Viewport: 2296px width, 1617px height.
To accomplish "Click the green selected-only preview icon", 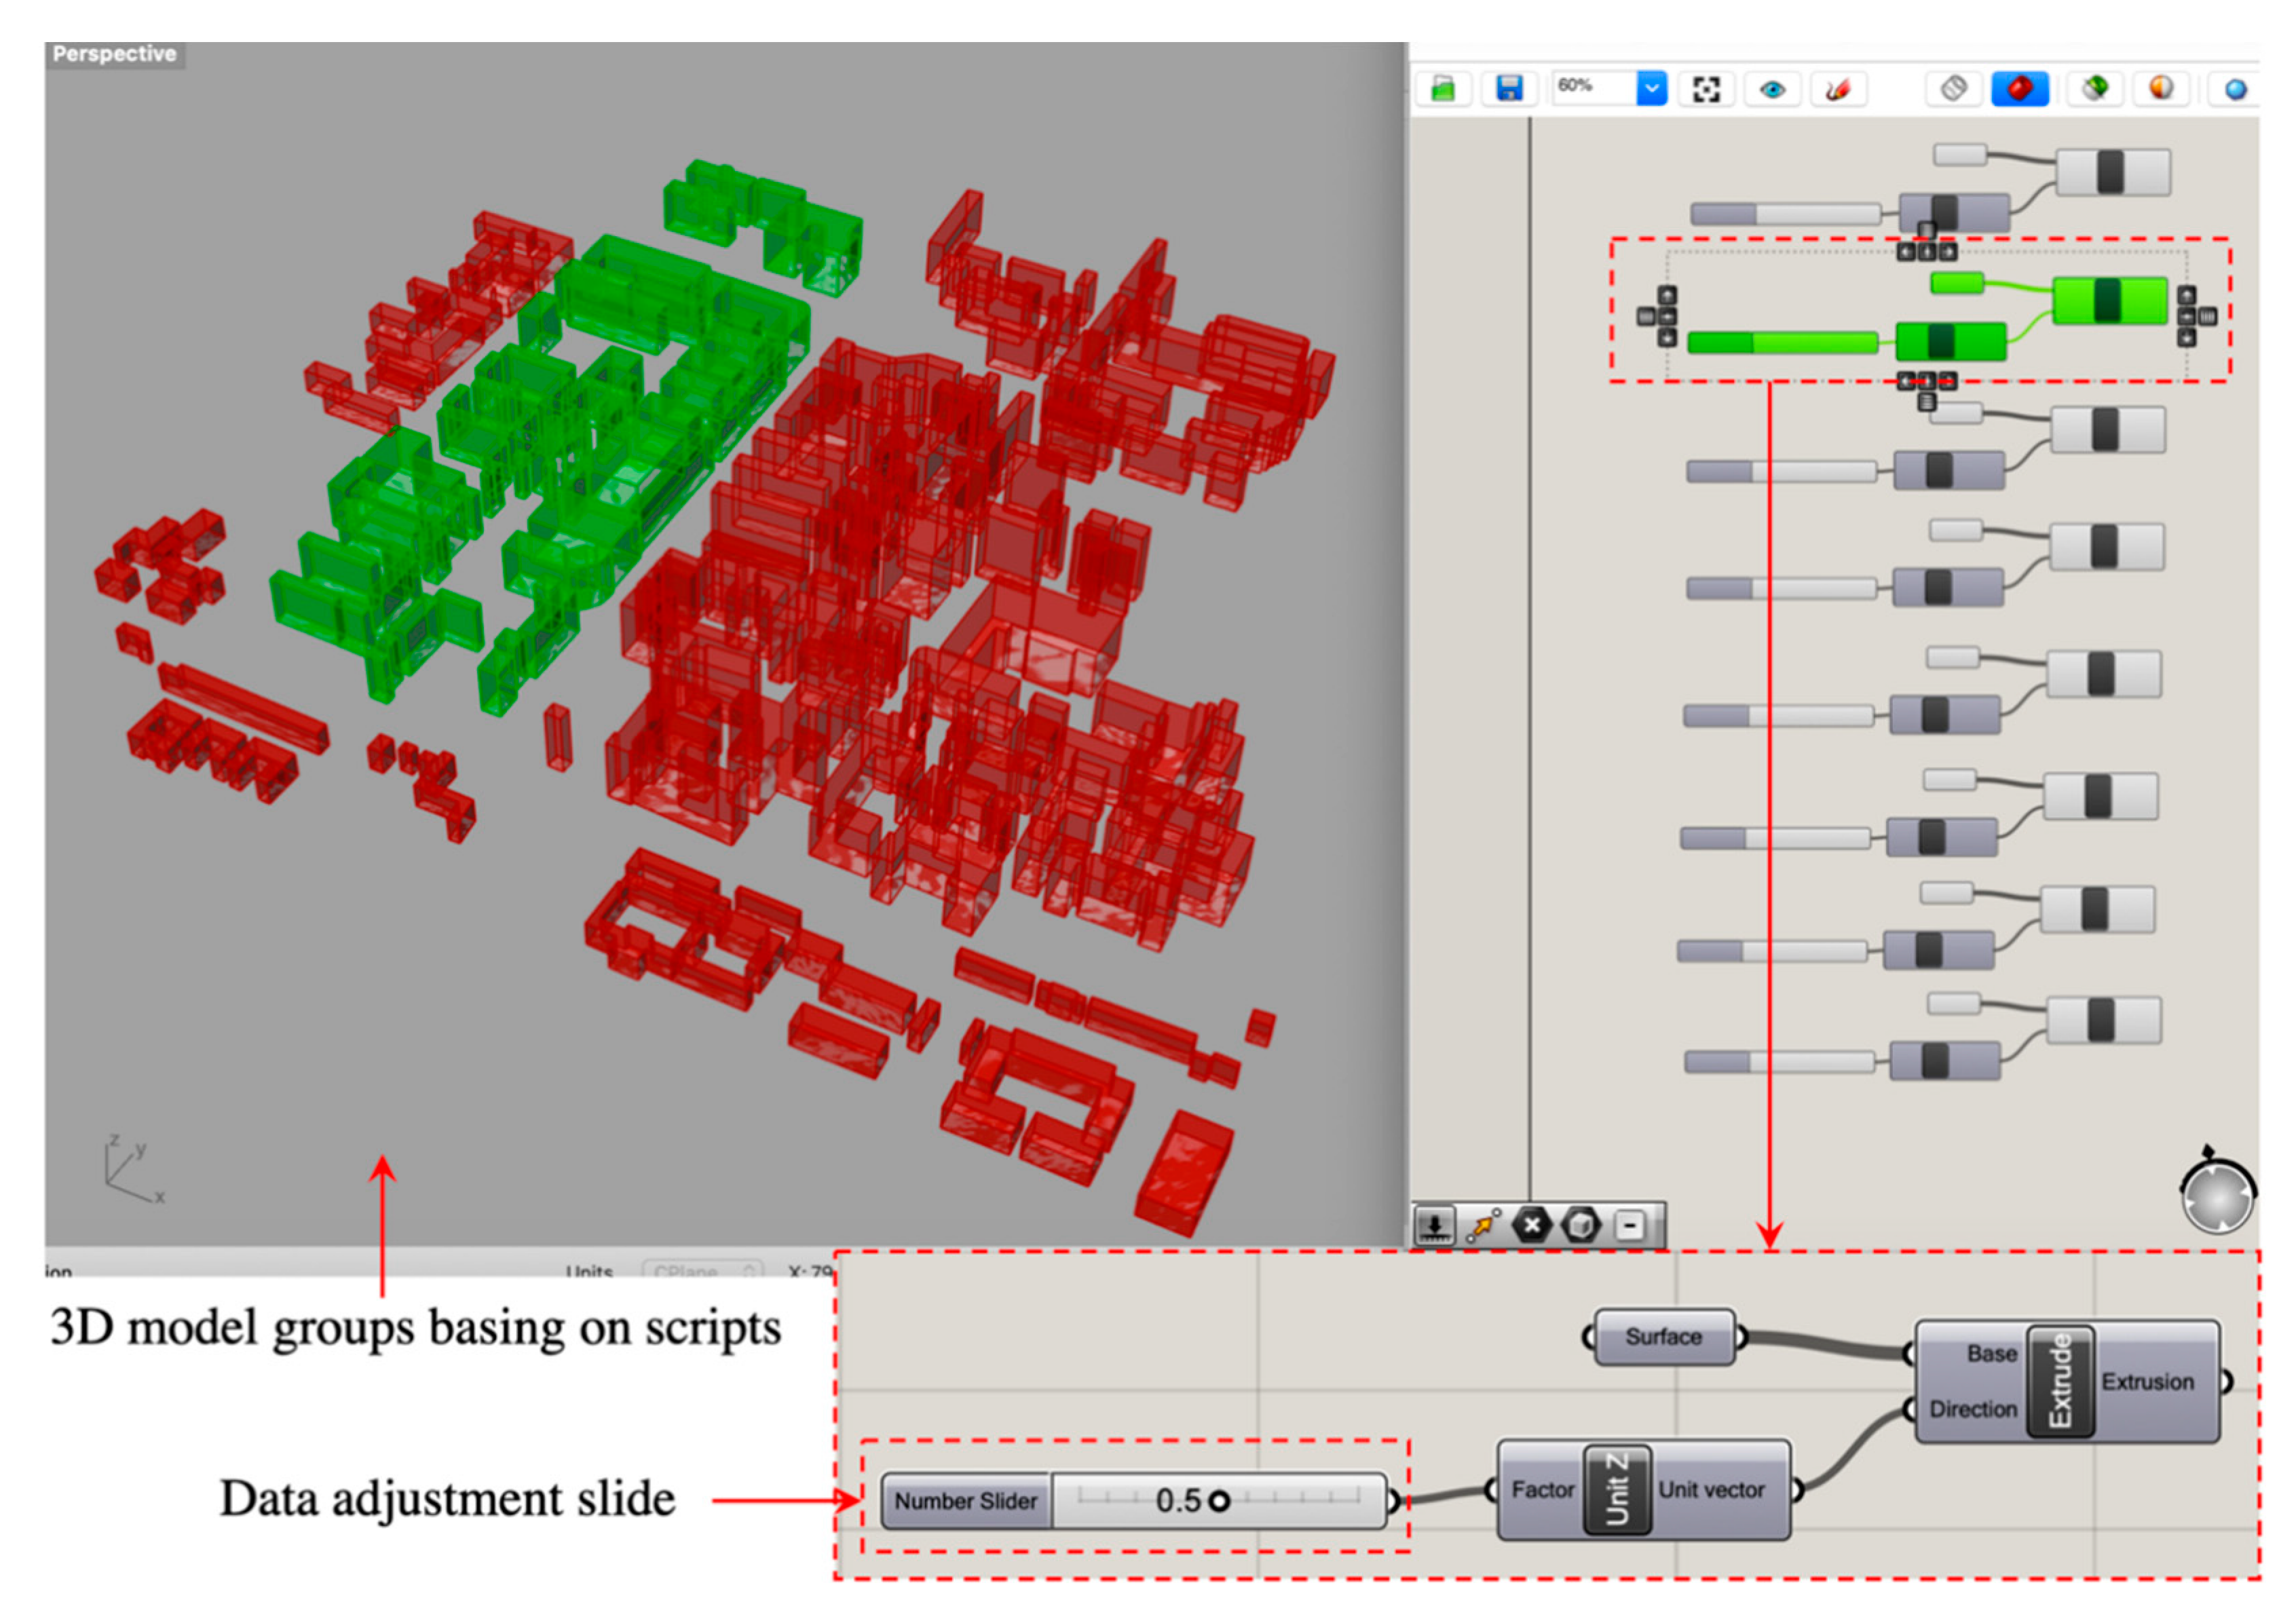I will [x=2095, y=89].
